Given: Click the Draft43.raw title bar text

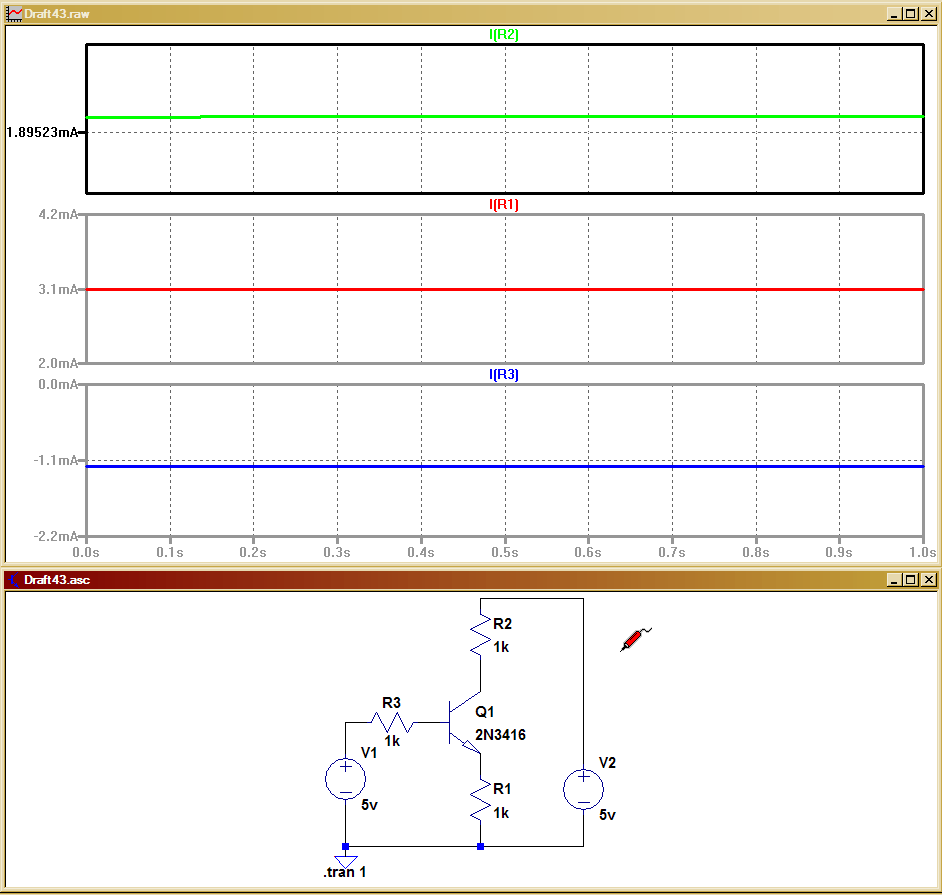Looking at the screenshot, I should click(56, 14).
